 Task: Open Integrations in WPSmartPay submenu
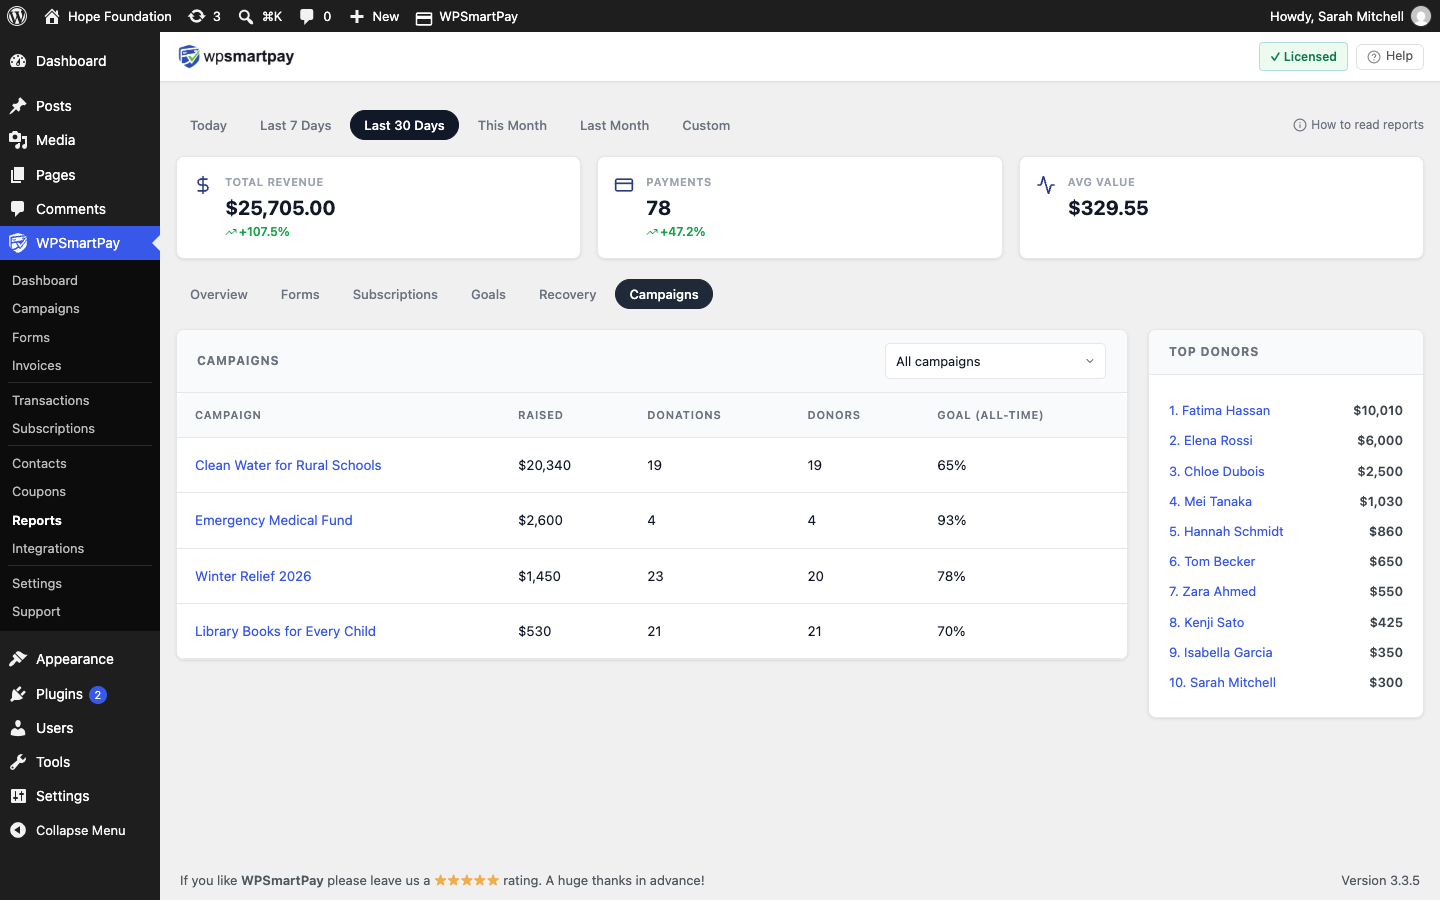[x=48, y=549]
